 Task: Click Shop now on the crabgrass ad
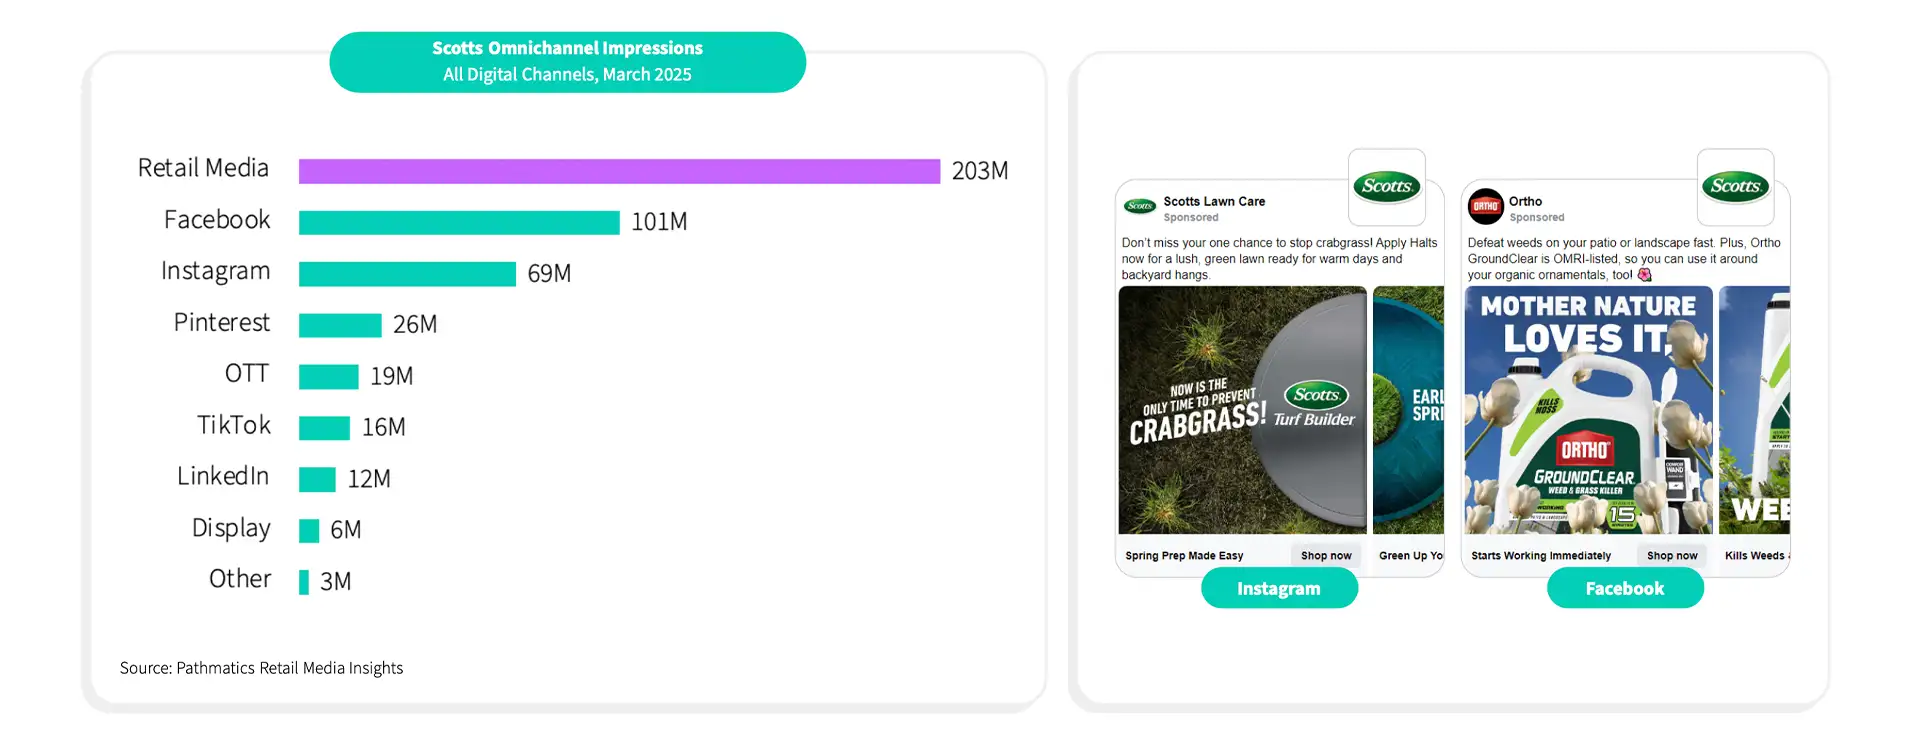coord(1326,556)
